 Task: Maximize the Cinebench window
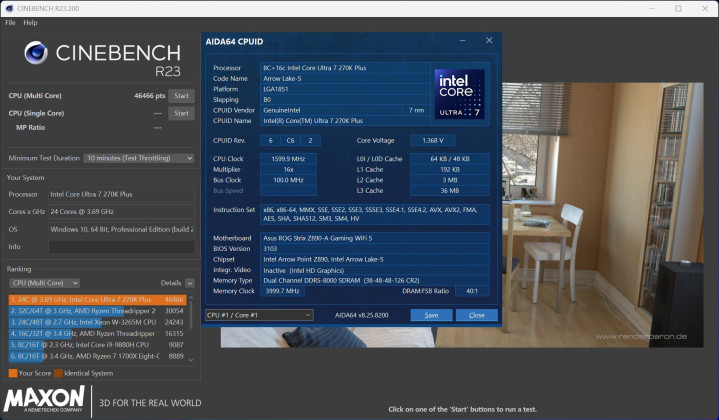tap(677, 8)
